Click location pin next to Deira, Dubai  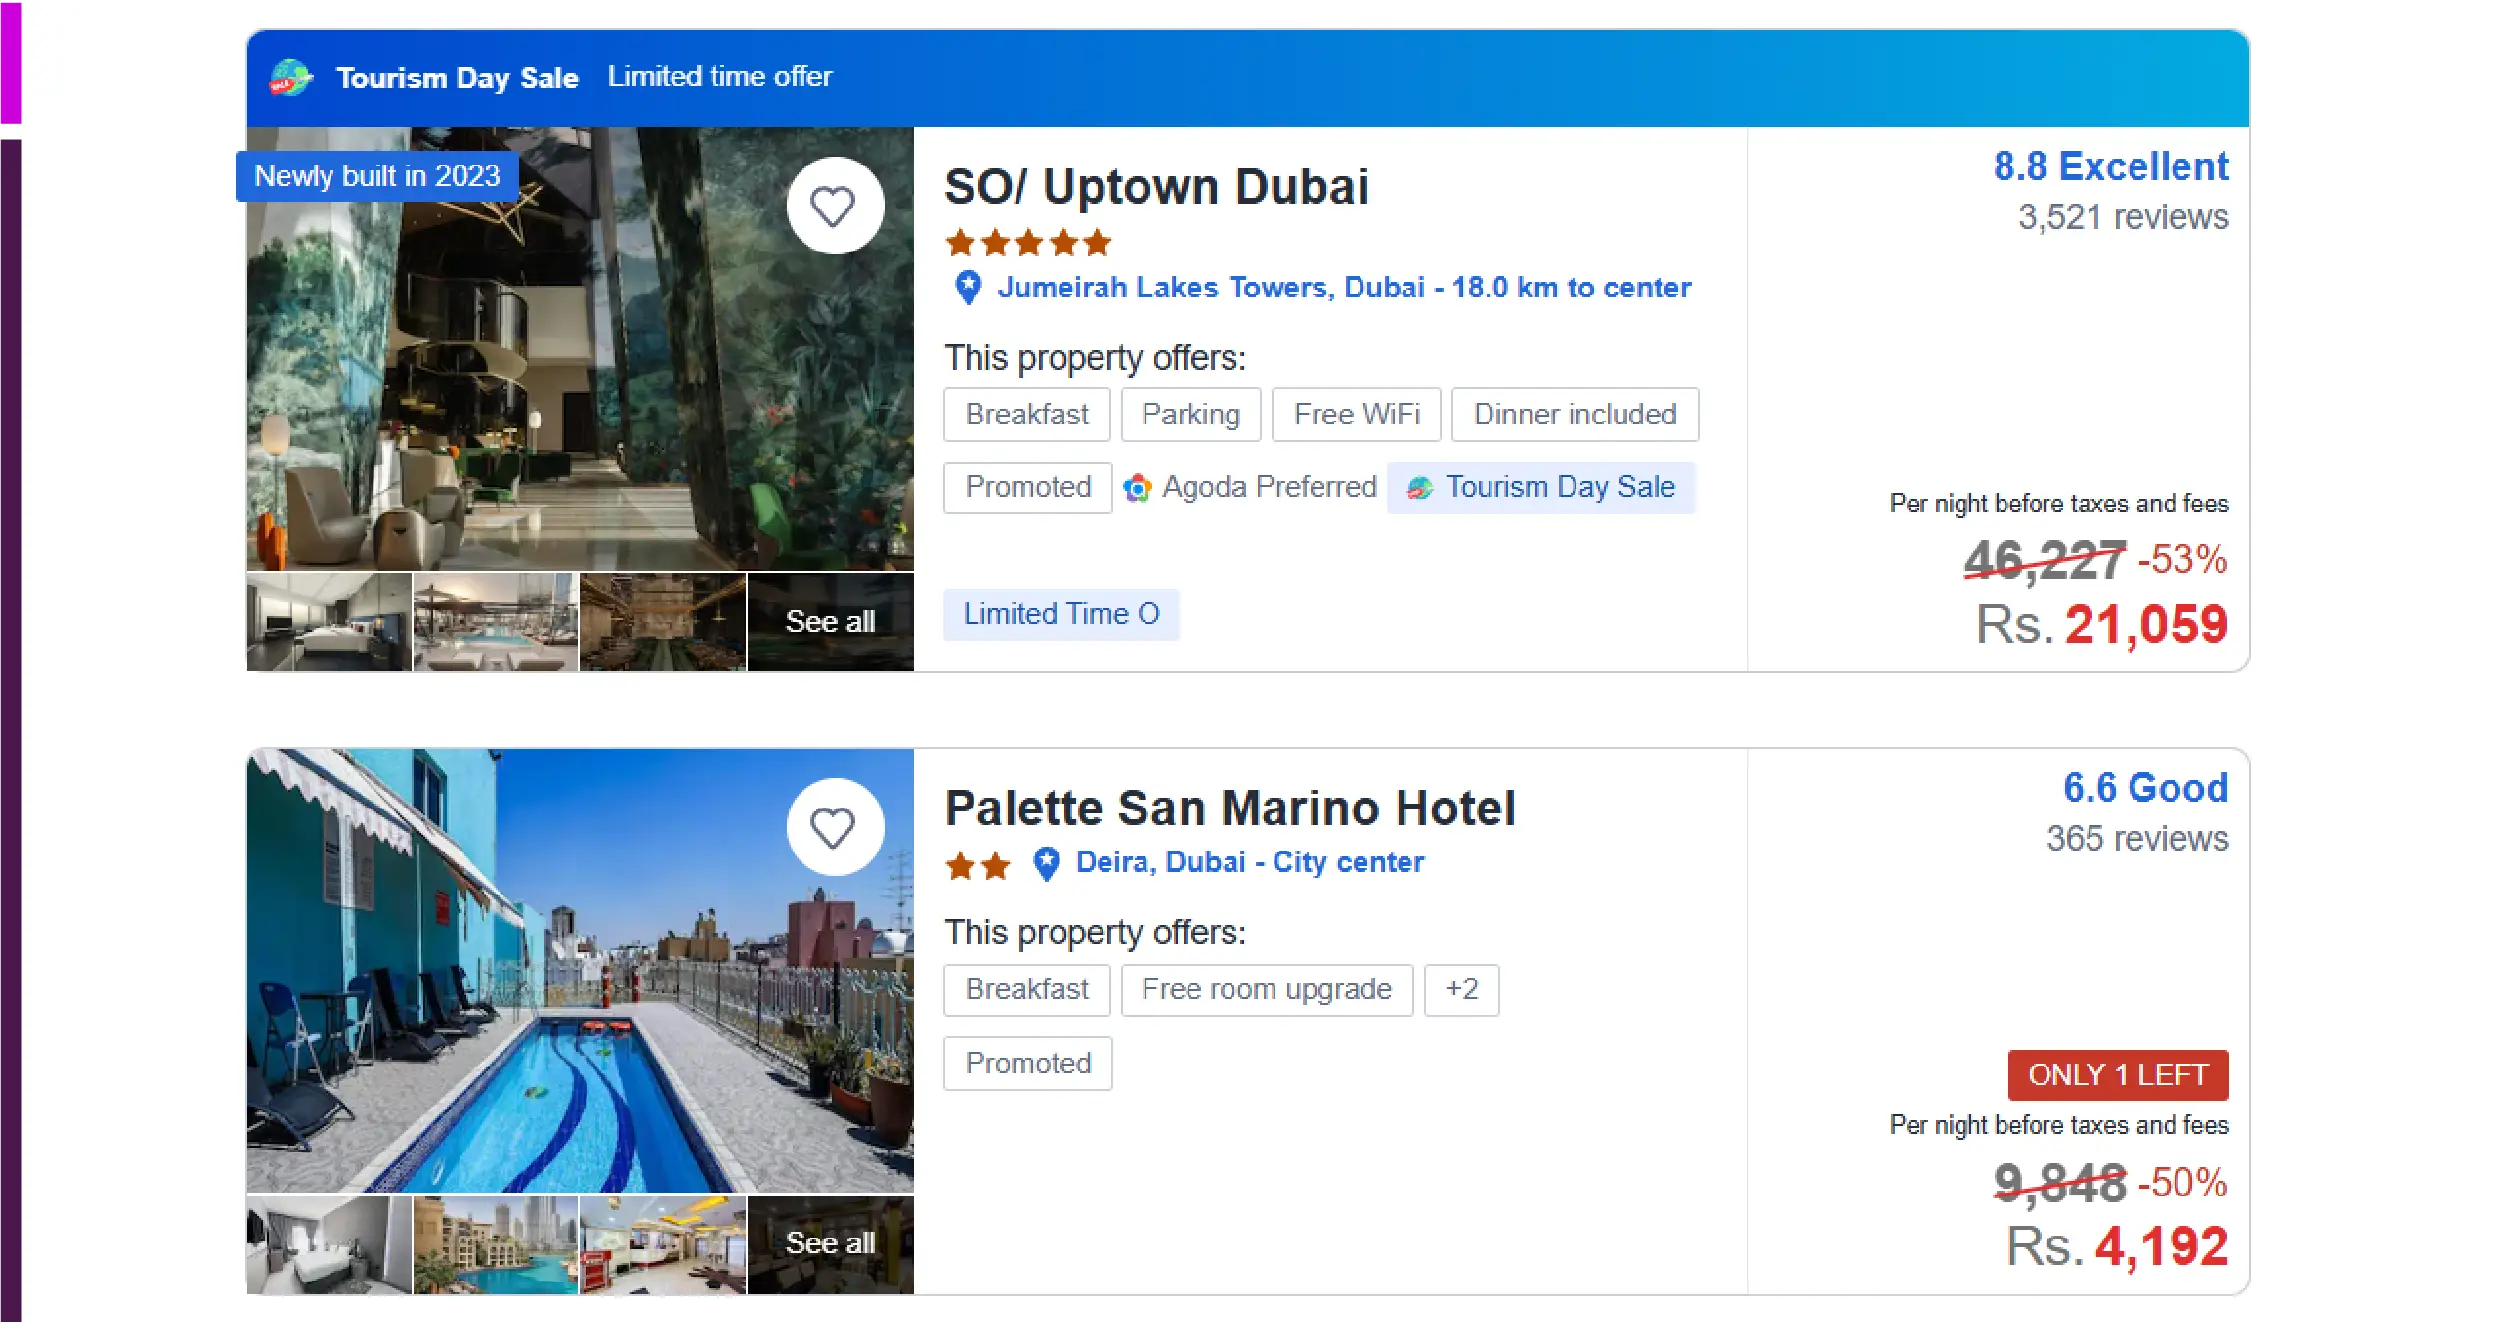tap(1046, 863)
